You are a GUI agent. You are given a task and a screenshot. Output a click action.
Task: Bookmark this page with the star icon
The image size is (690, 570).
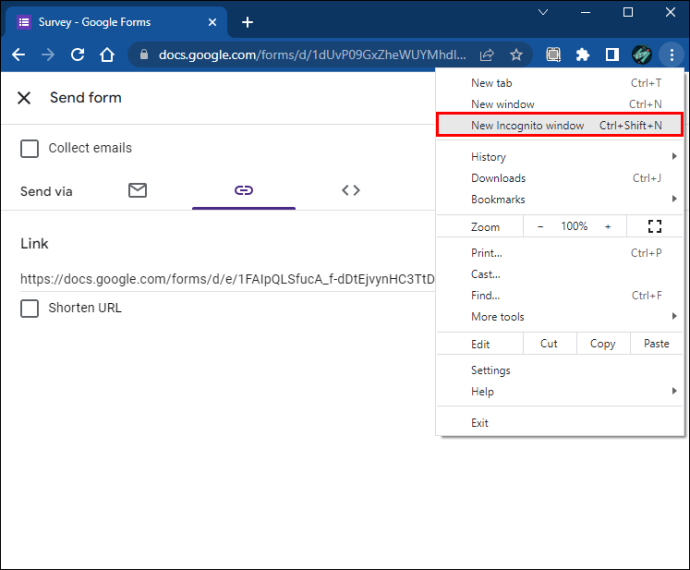[516, 55]
